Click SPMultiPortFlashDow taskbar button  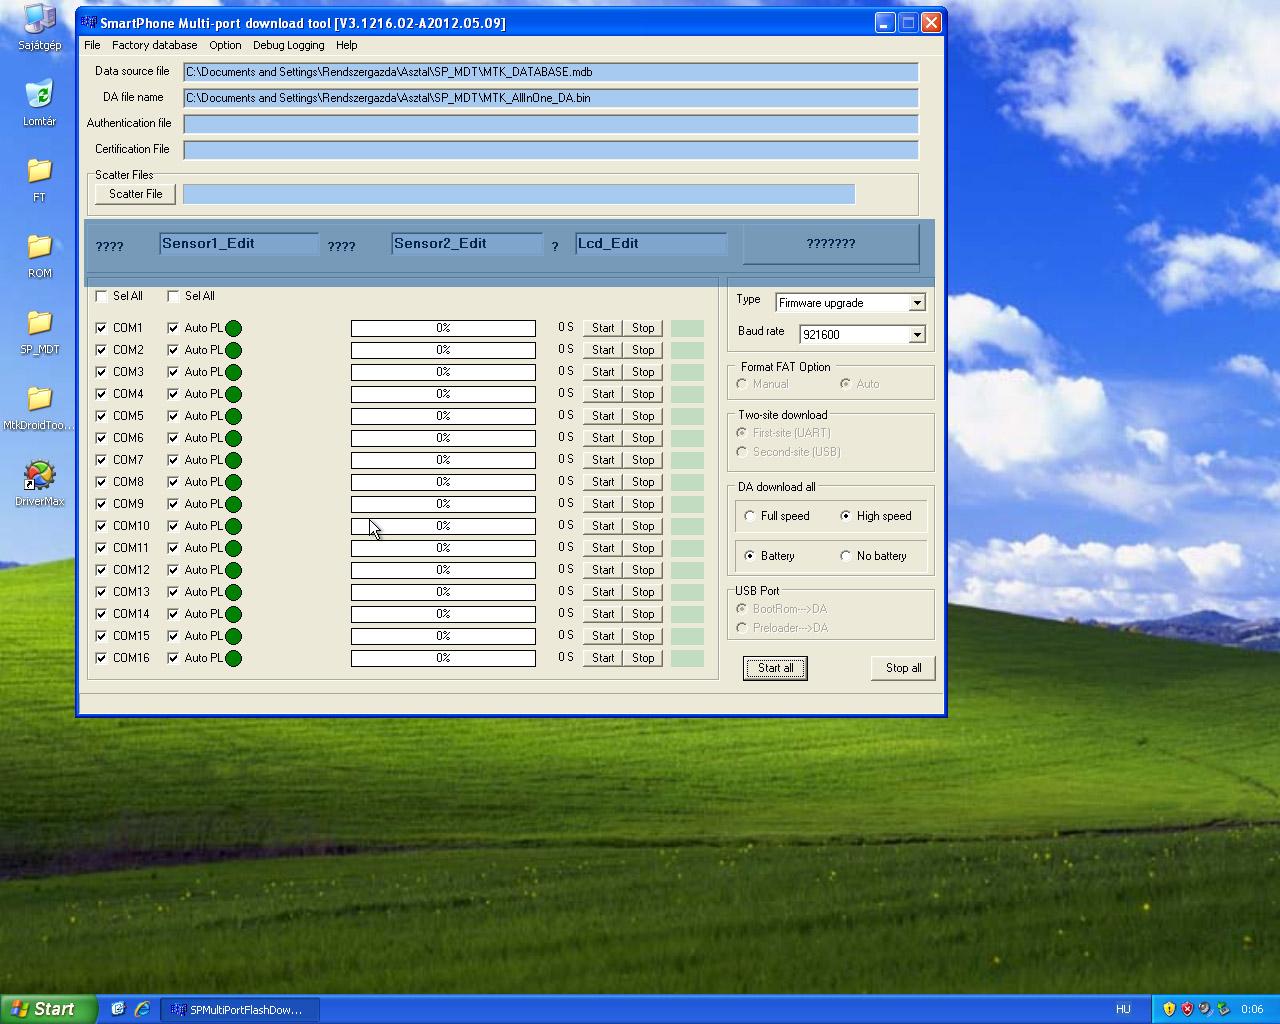(x=240, y=1009)
